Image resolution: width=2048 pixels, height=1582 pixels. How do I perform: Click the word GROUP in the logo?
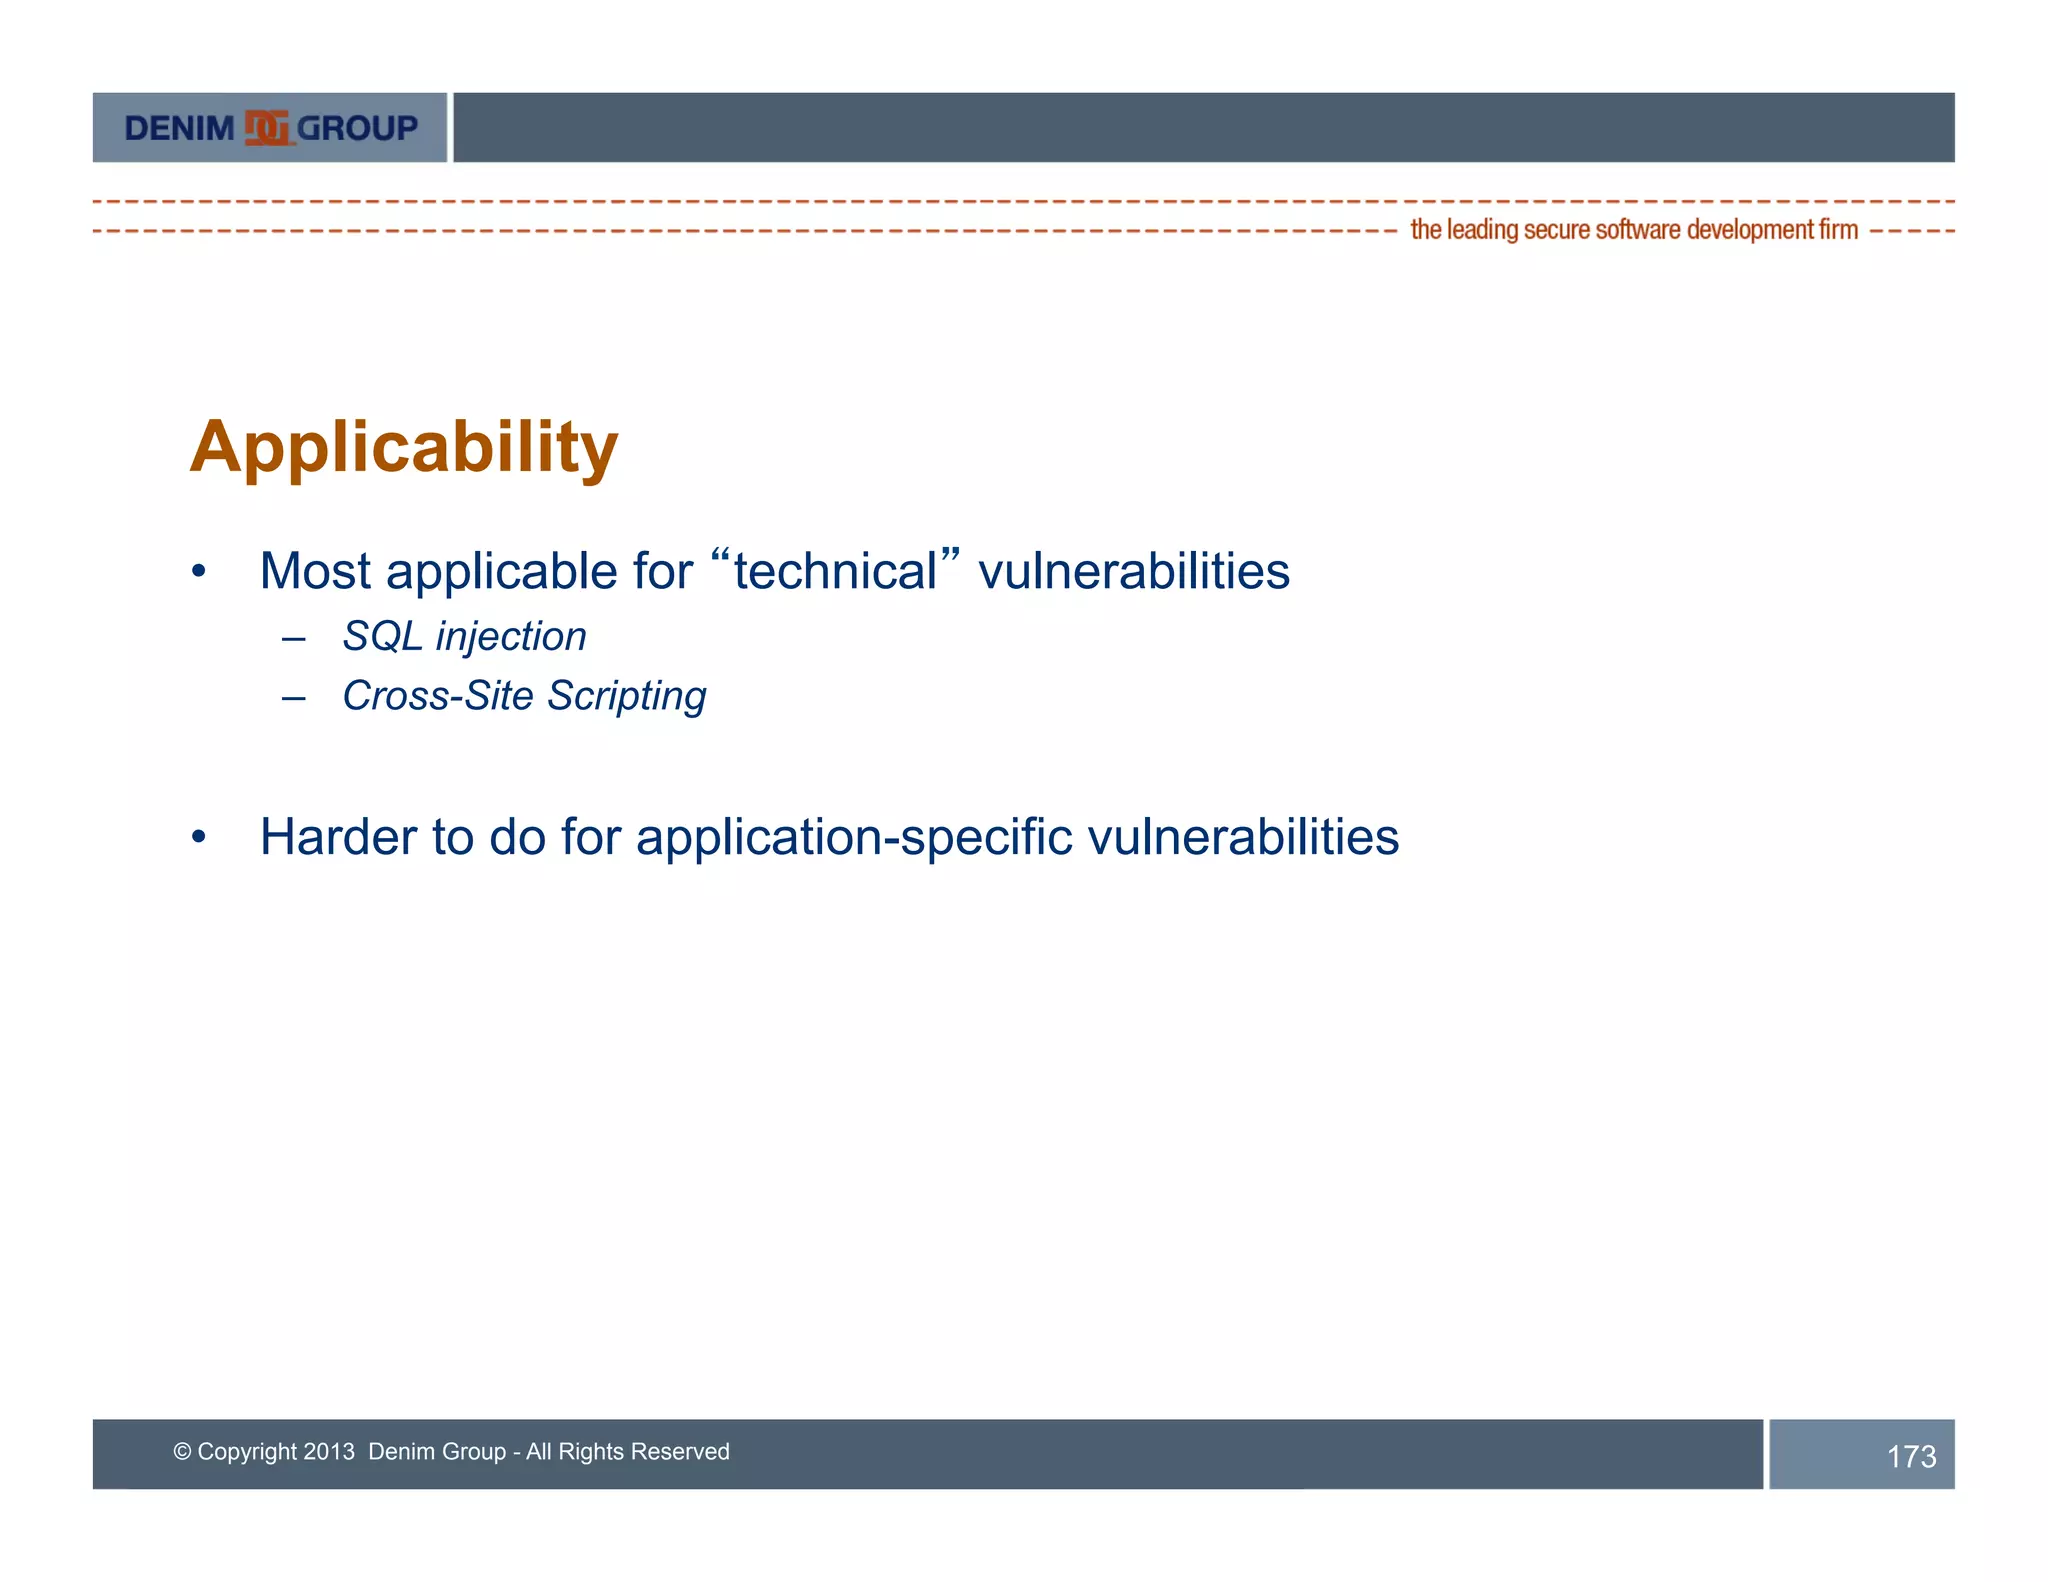[357, 128]
